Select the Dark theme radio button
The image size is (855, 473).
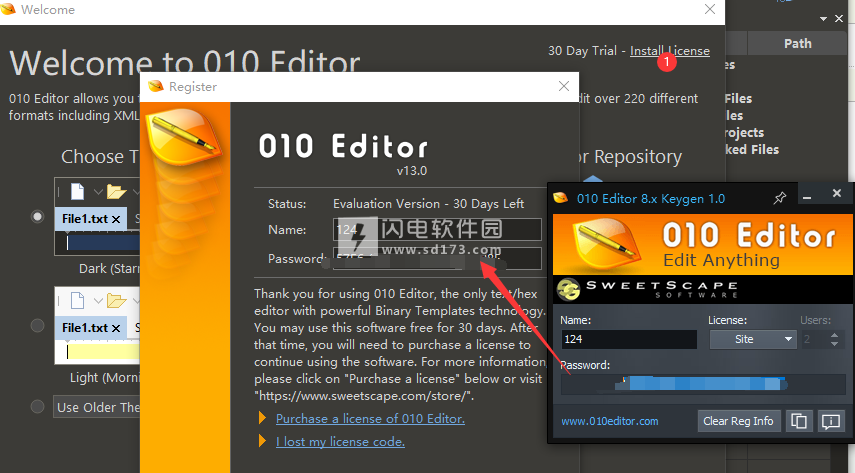pos(37,217)
